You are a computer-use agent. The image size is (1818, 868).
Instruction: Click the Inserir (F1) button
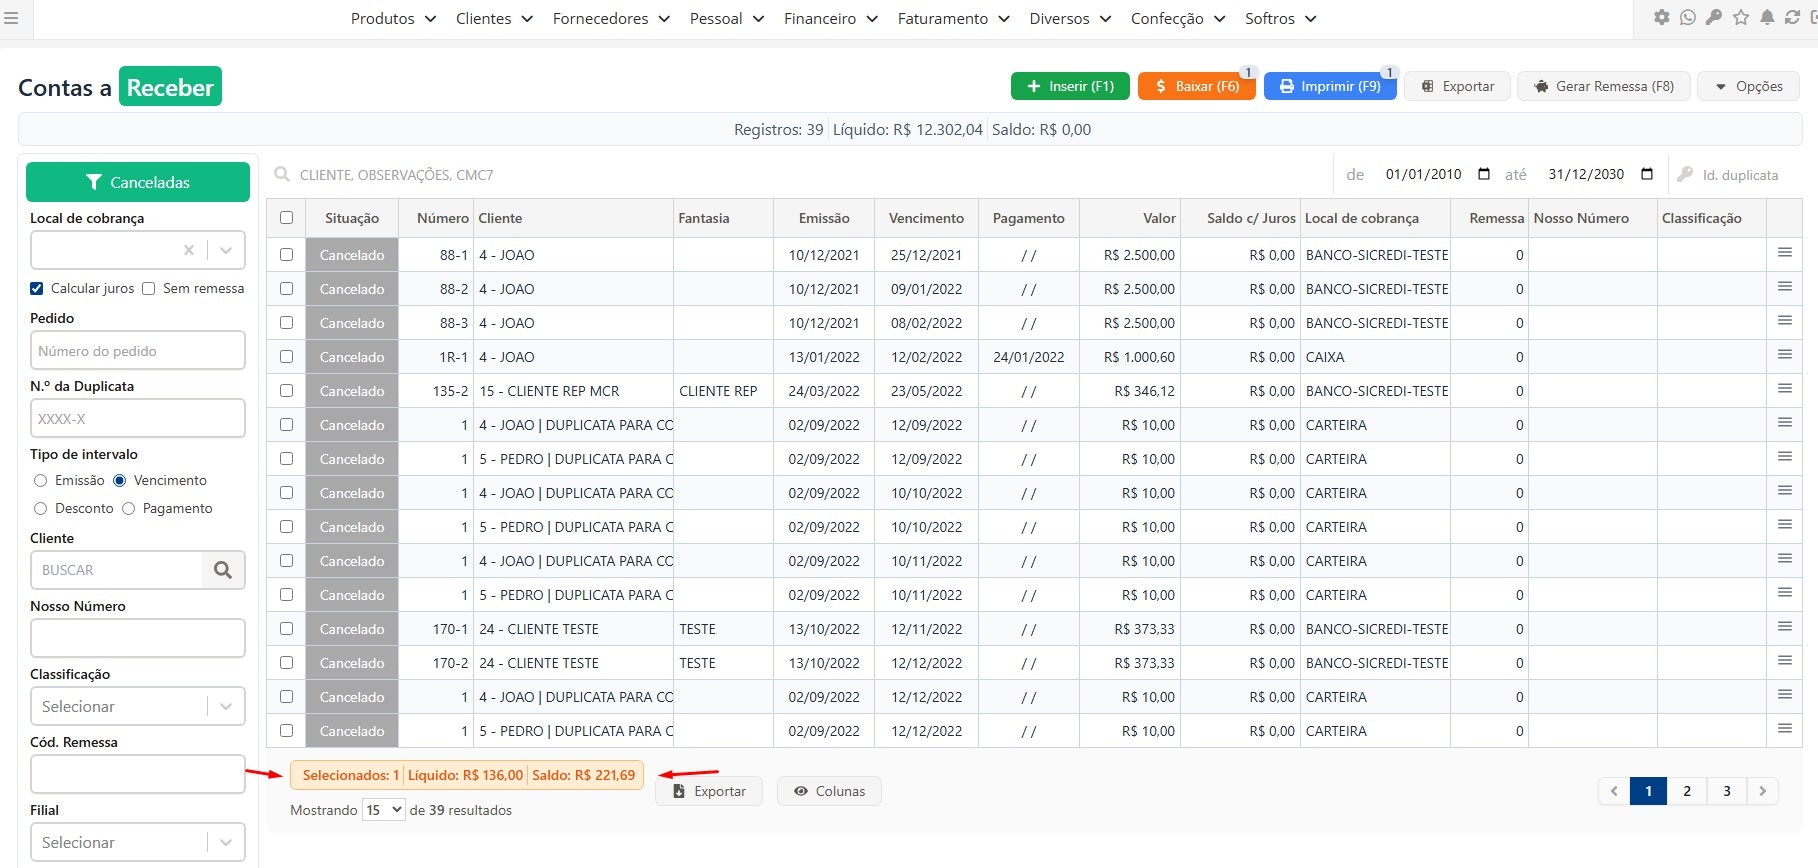pyautogui.click(x=1070, y=86)
